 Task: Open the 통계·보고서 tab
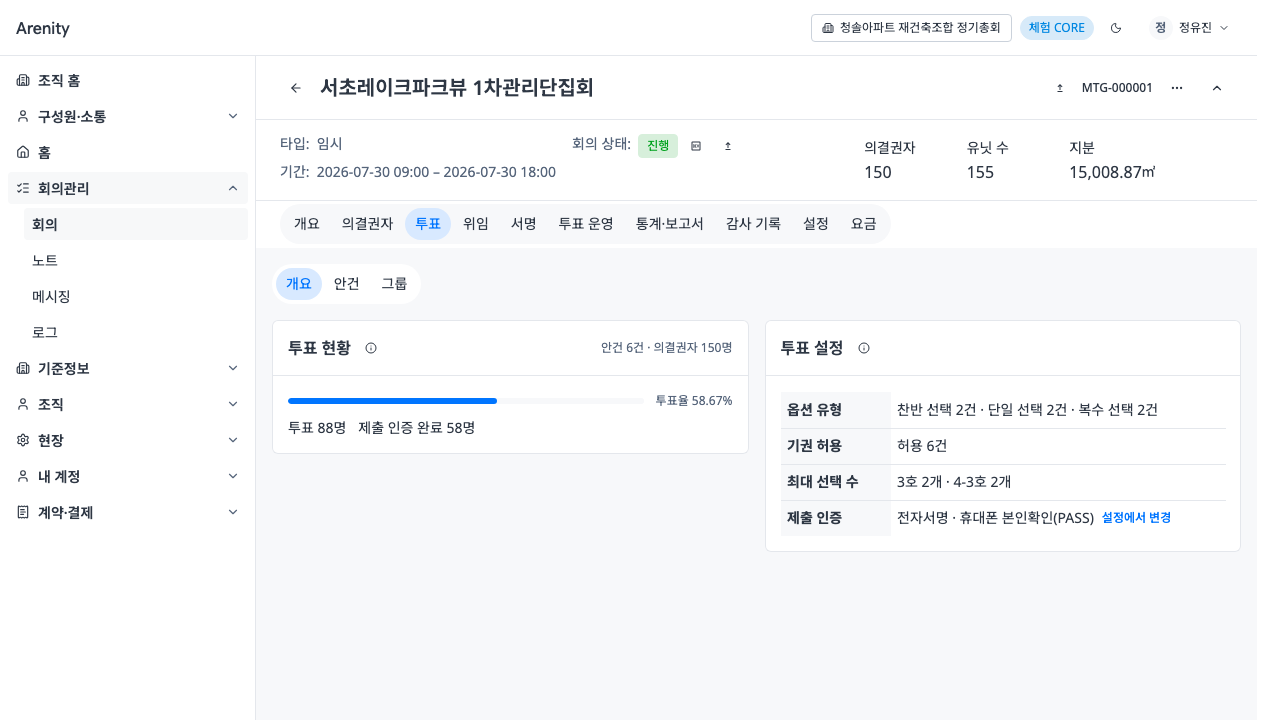pyautogui.click(x=670, y=224)
